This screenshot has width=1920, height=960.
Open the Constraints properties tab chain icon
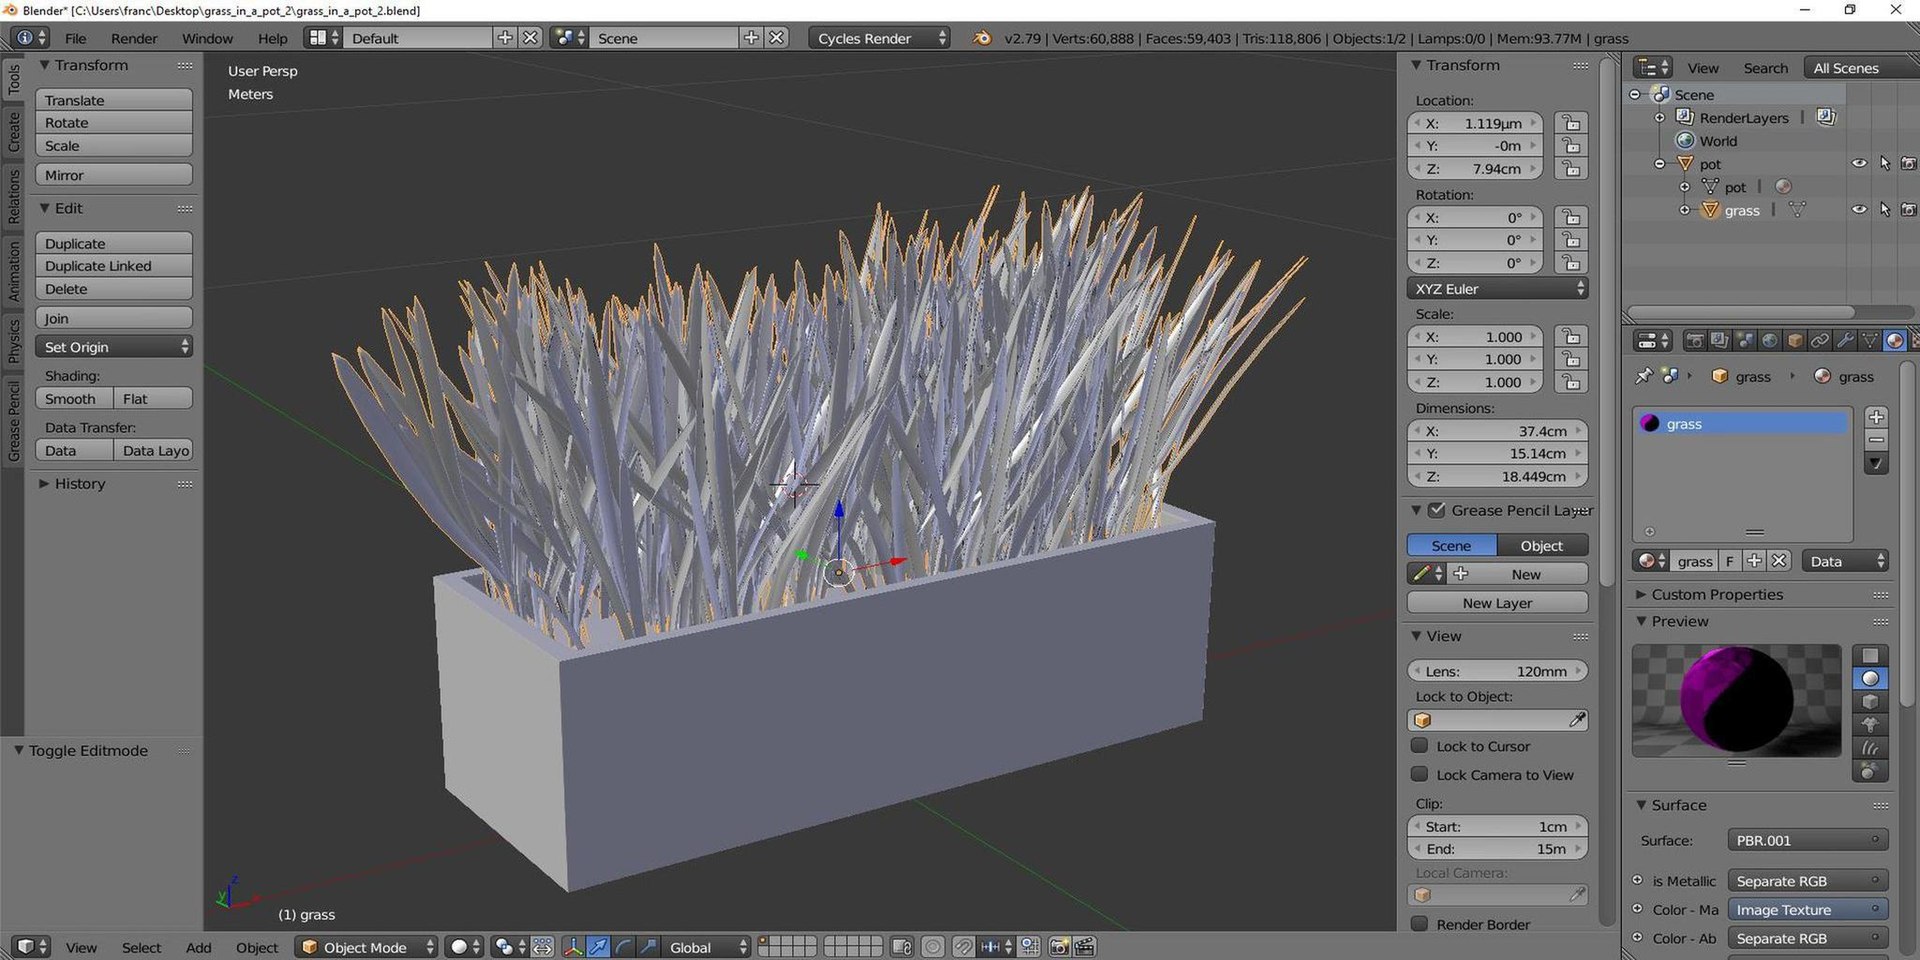[1820, 341]
